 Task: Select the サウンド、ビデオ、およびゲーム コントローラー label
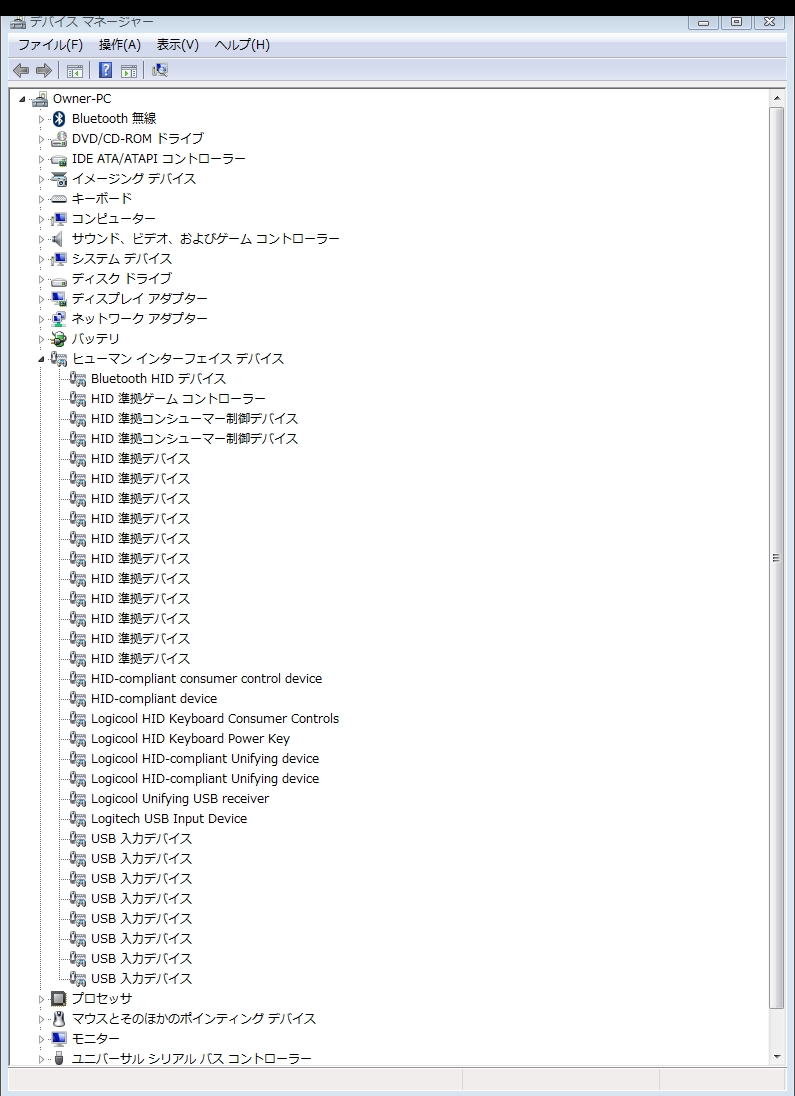206,239
